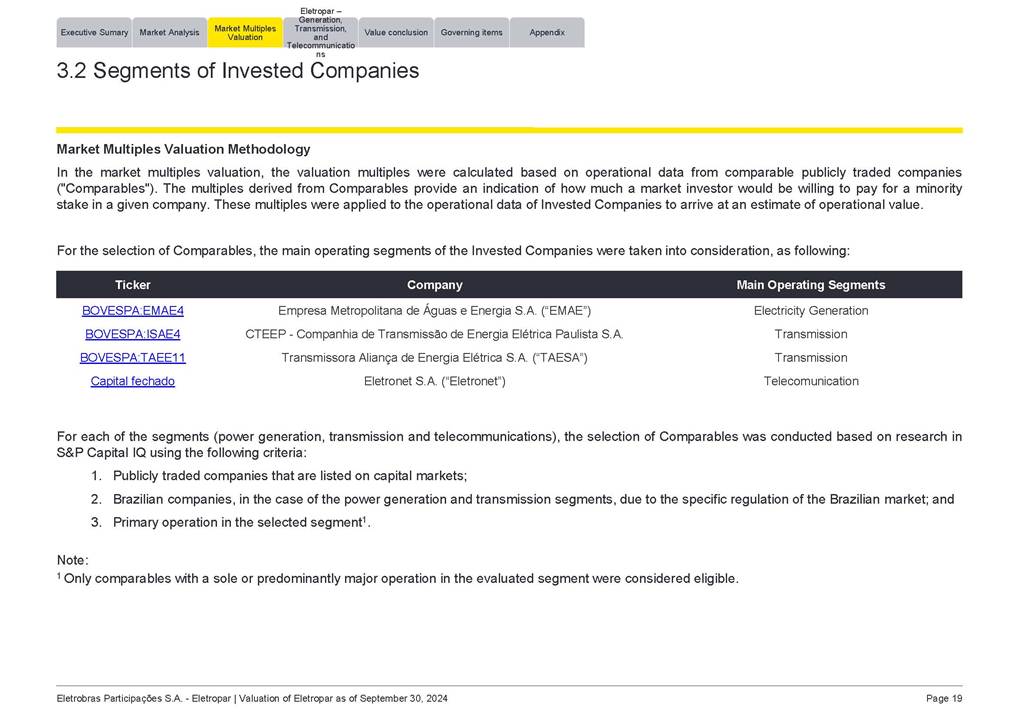This screenshot has height=720, width=1019.
Task: Click the Market Multiples Valuation Methodology subheading
Action: (x=183, y=149)
